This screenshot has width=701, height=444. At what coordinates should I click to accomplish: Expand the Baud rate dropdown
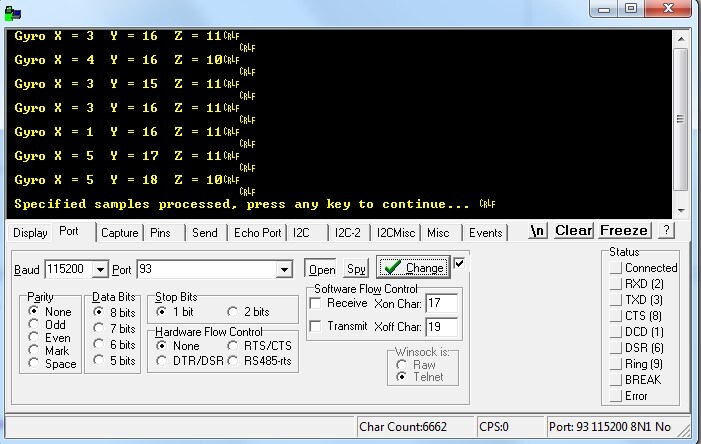[100, 270]
